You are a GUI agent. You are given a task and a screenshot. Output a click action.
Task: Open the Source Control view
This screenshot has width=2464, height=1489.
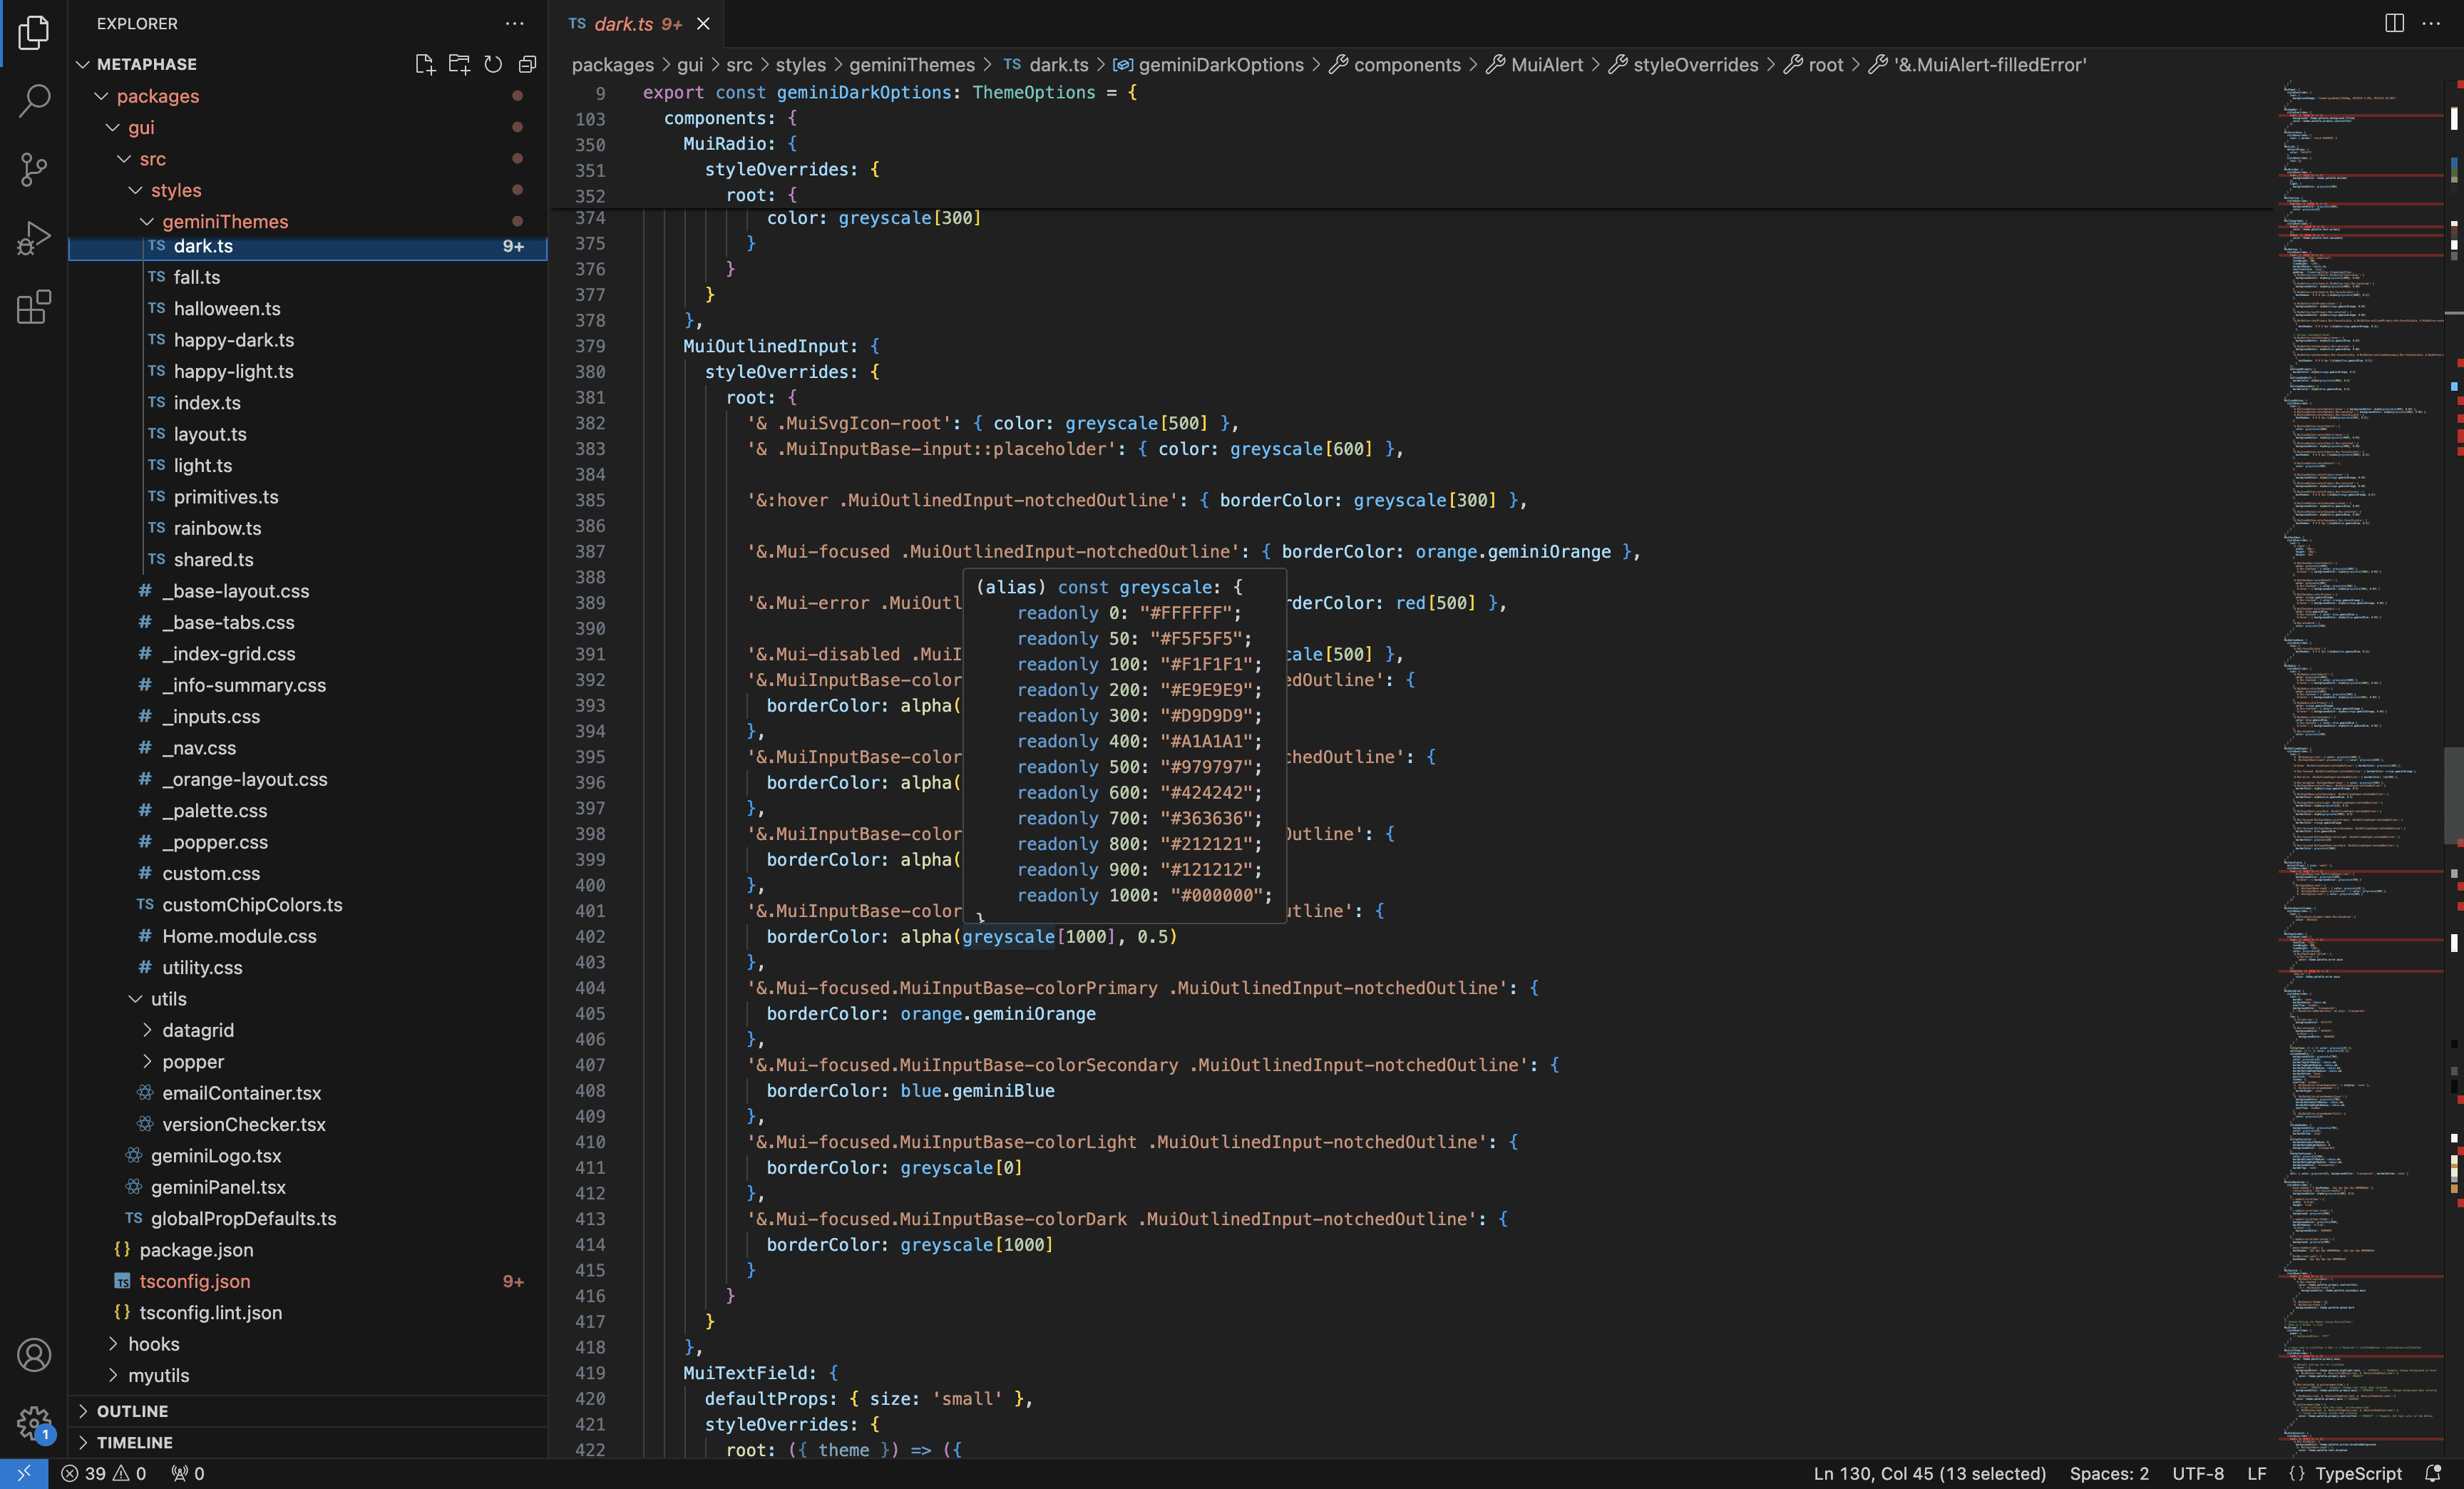pyautogui.click(x=34, y=169)
